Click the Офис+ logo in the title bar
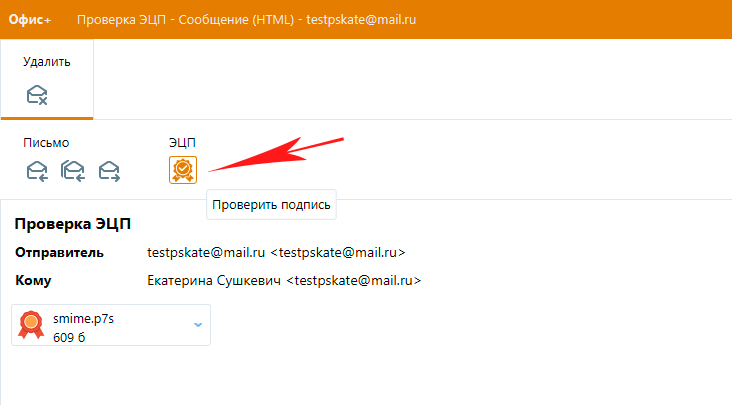 (x=30, y=19)
